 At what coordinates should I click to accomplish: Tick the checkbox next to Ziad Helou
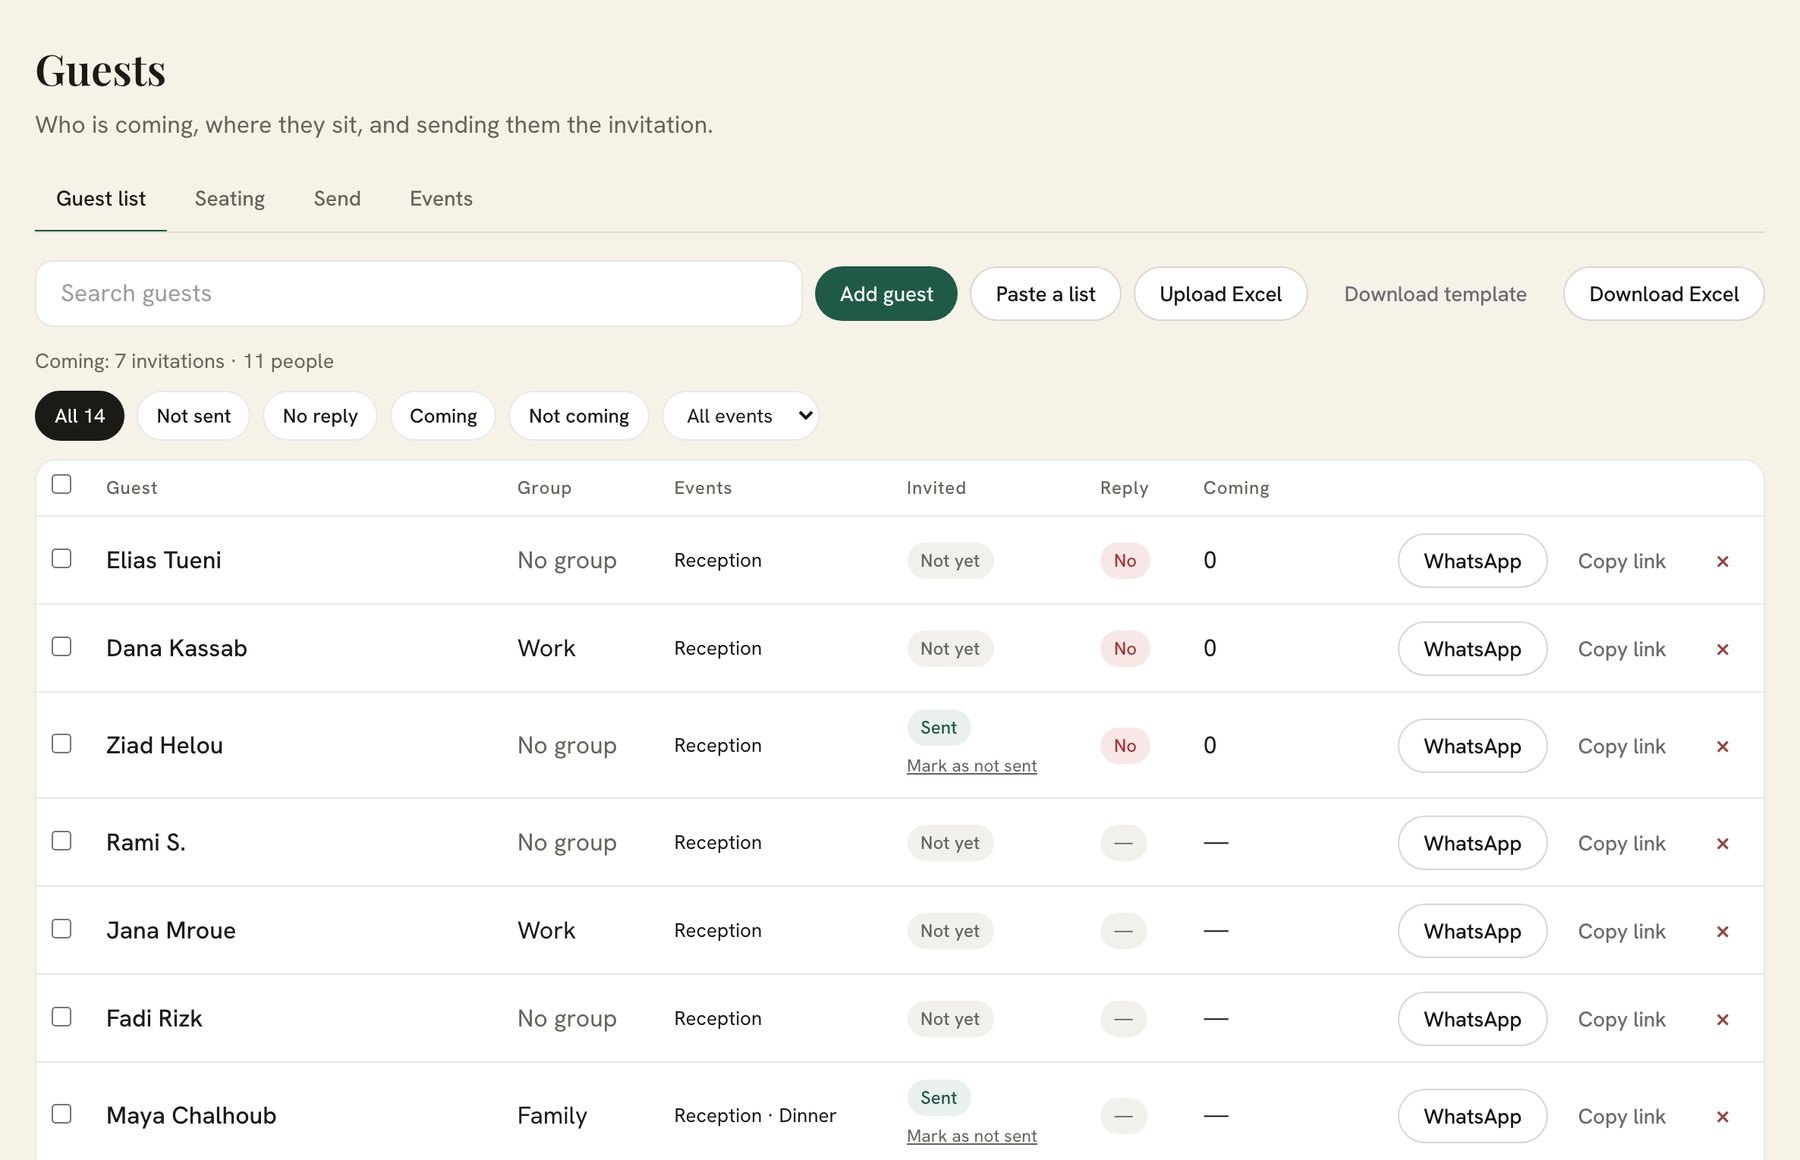(62, 743)
